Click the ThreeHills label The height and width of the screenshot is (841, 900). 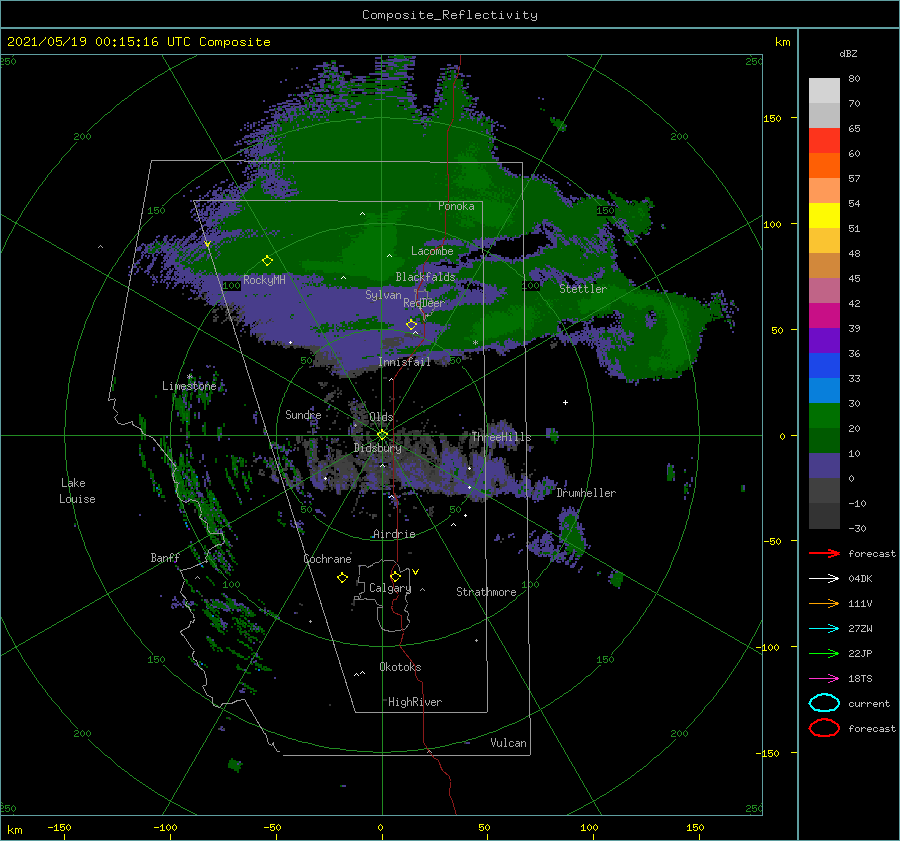tap(502, 437)
